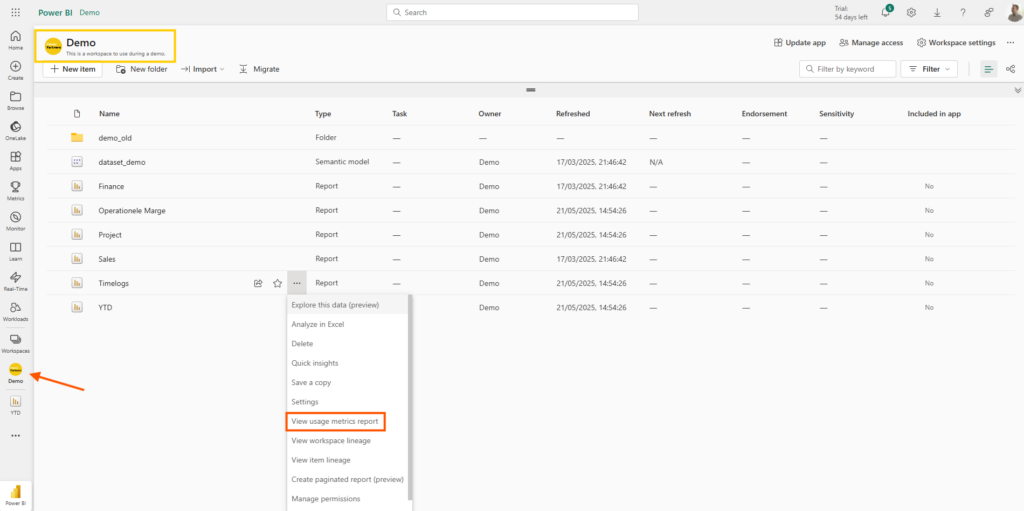Select the Demo workspace icon in the sidebar

click(16, 373)
